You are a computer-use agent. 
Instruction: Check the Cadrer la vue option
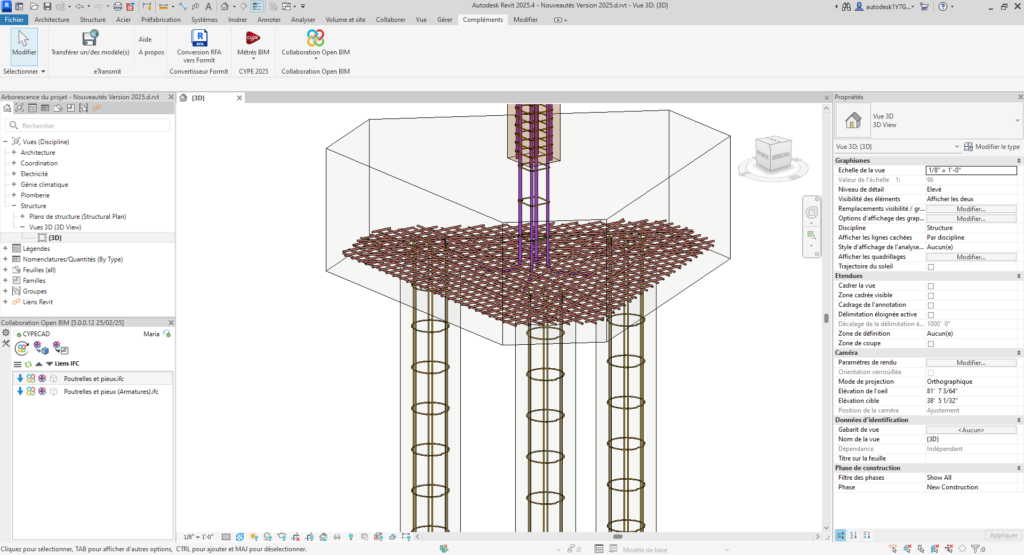pyautogui.click(x=931, y=285)
